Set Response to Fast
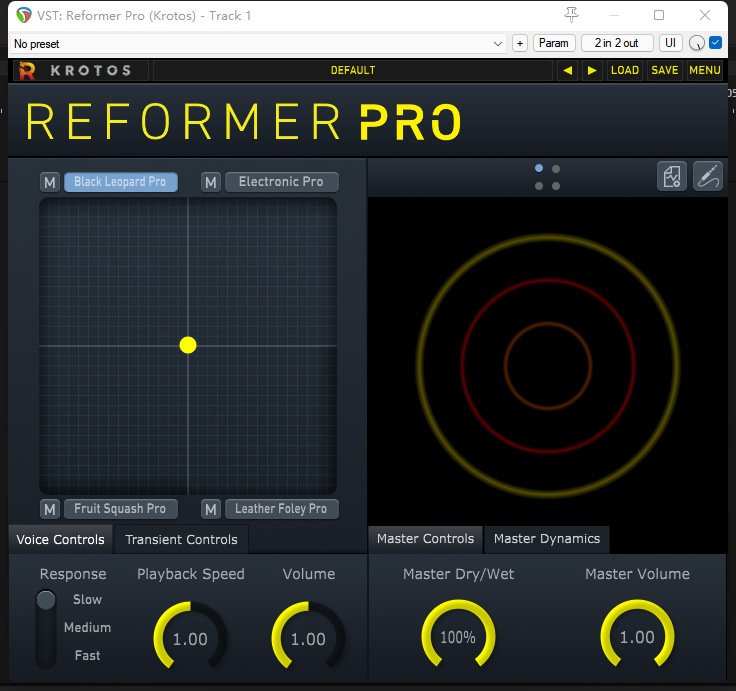736x691 pixels. tap(87, 655)
